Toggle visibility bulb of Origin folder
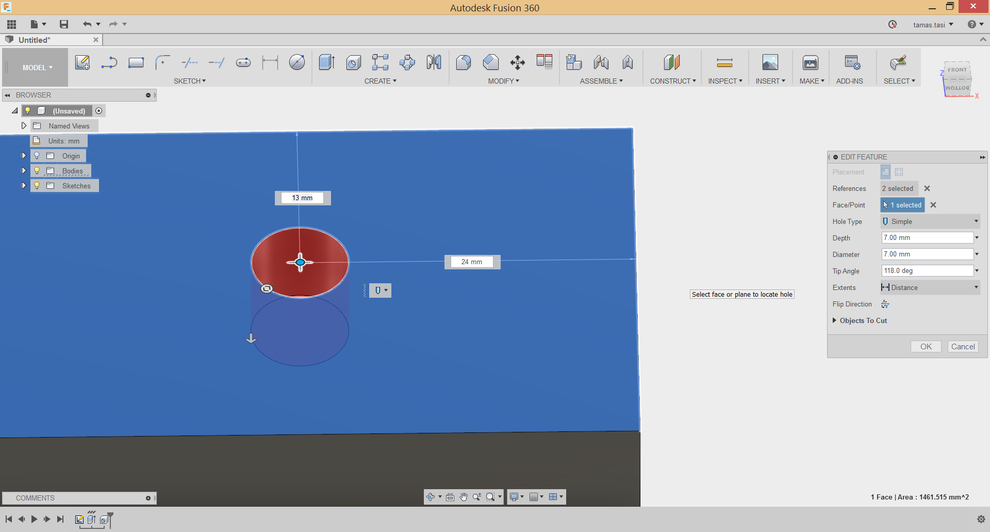This screenshot has height=532, width=990. pos(37,156)
